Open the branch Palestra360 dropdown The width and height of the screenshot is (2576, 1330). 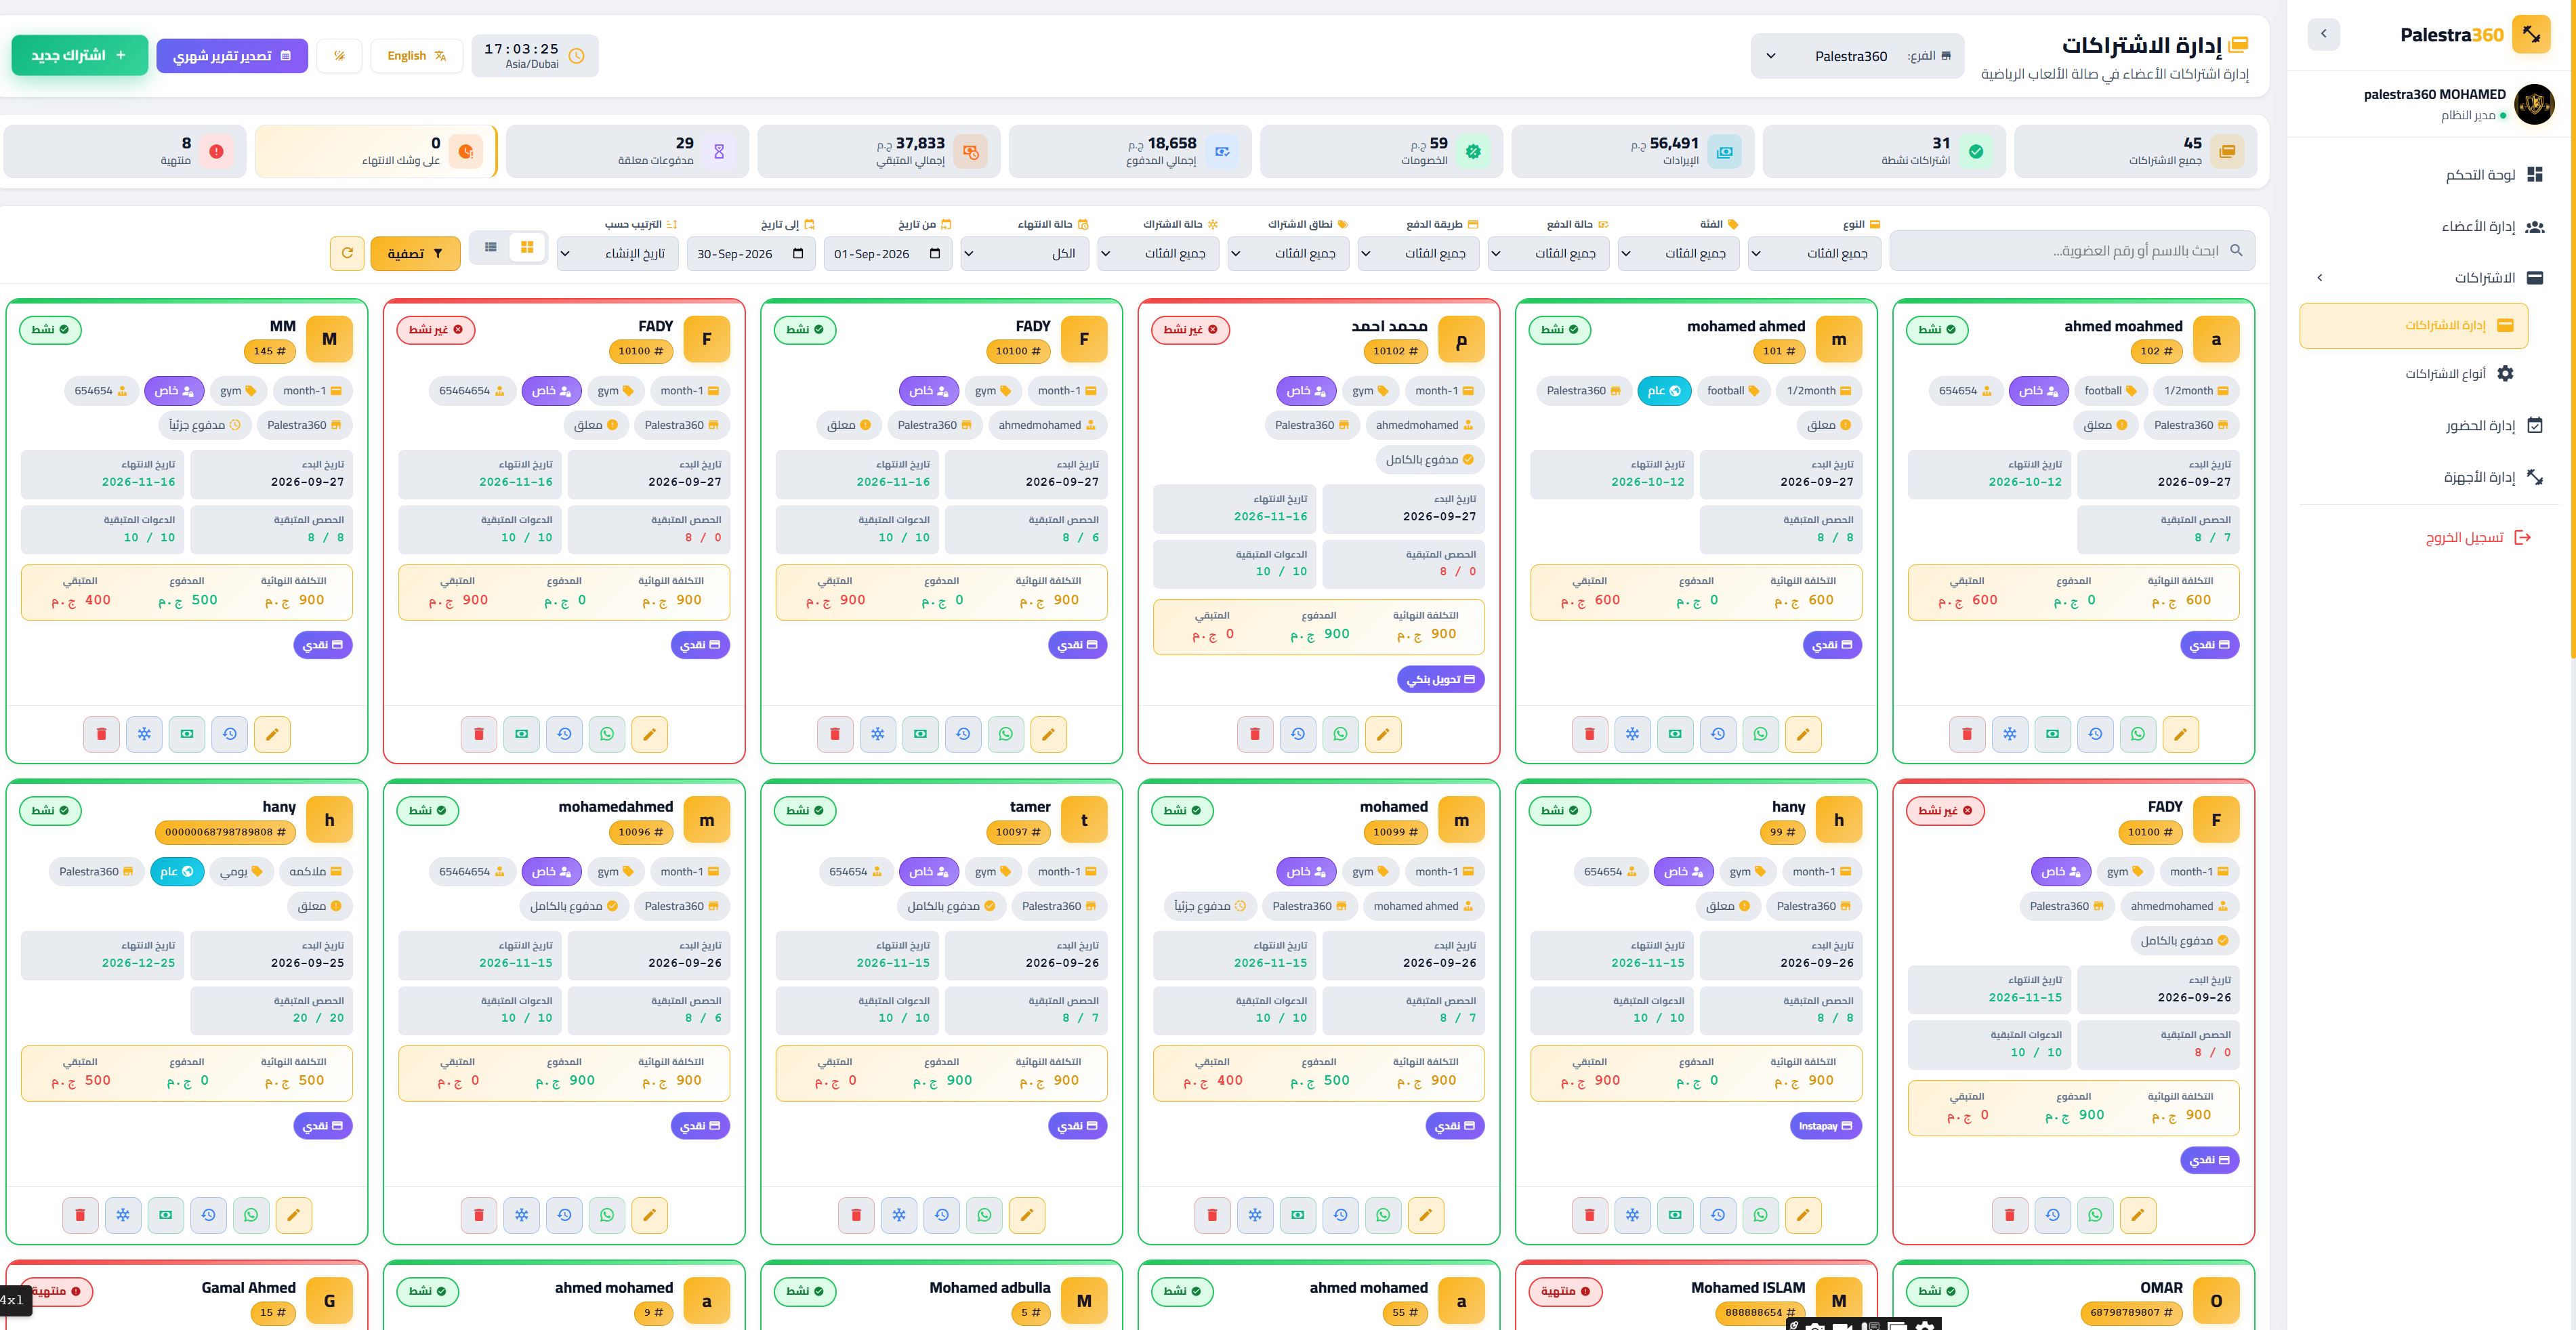click(x=1857, y=56)
